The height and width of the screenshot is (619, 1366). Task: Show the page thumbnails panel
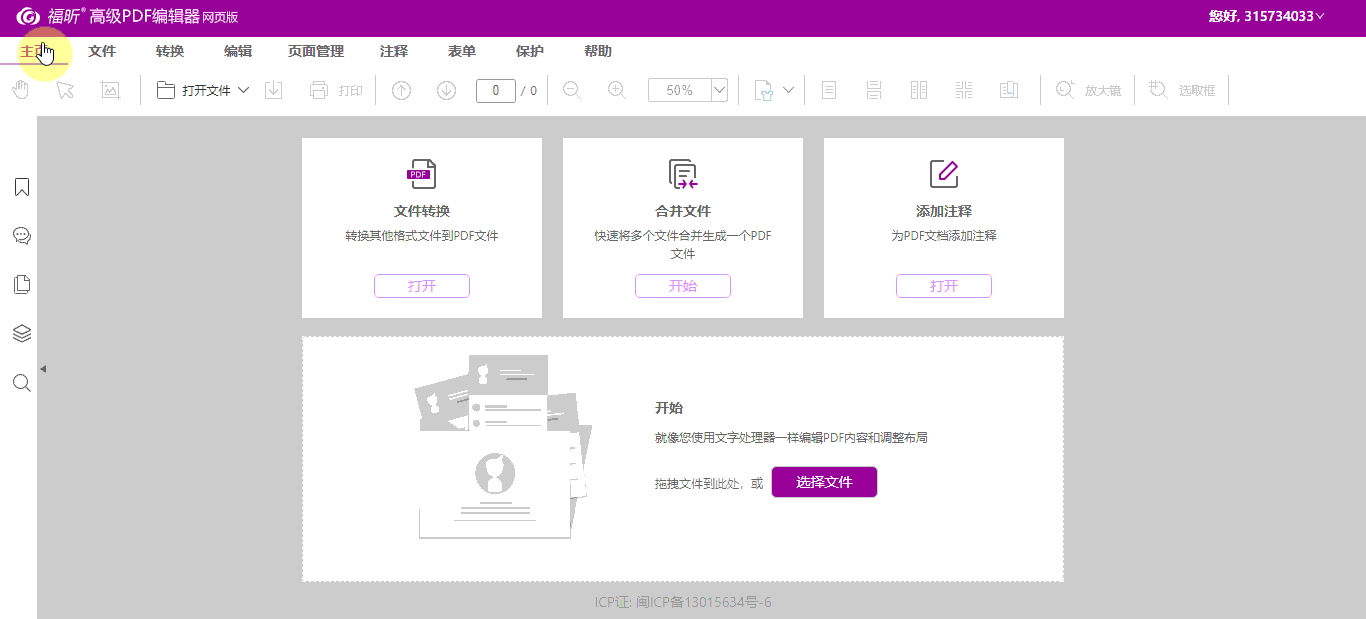21,285
